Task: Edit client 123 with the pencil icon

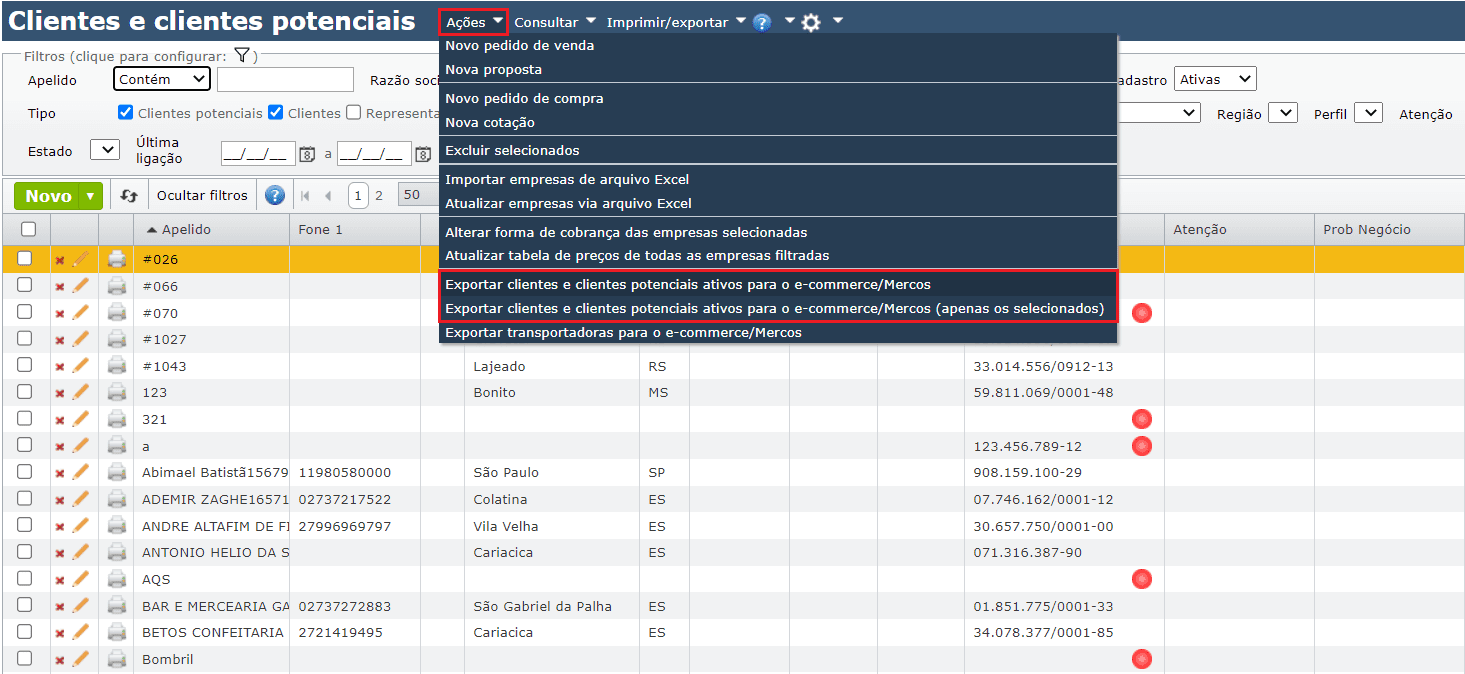Action: [80, 393]
